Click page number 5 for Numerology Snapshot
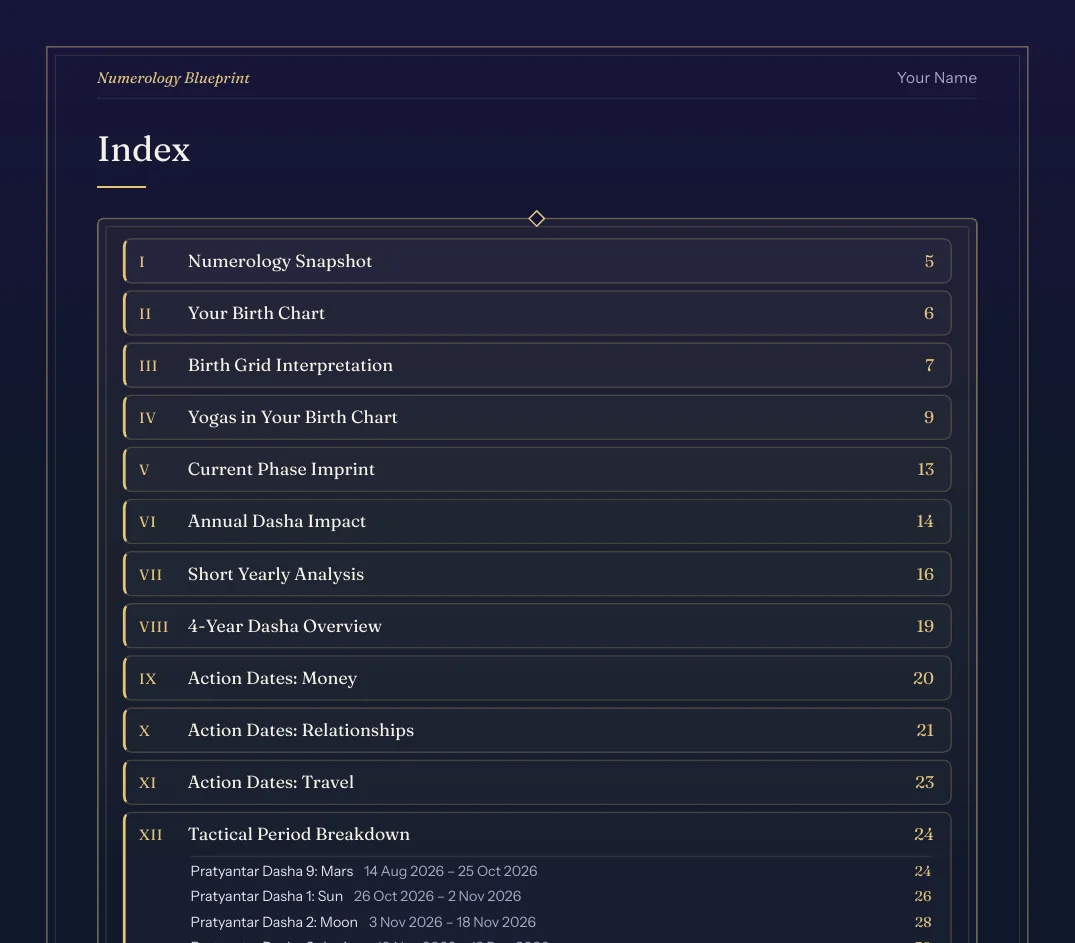Viewport: 1075px width, 943px height. (x=929, y=261)
